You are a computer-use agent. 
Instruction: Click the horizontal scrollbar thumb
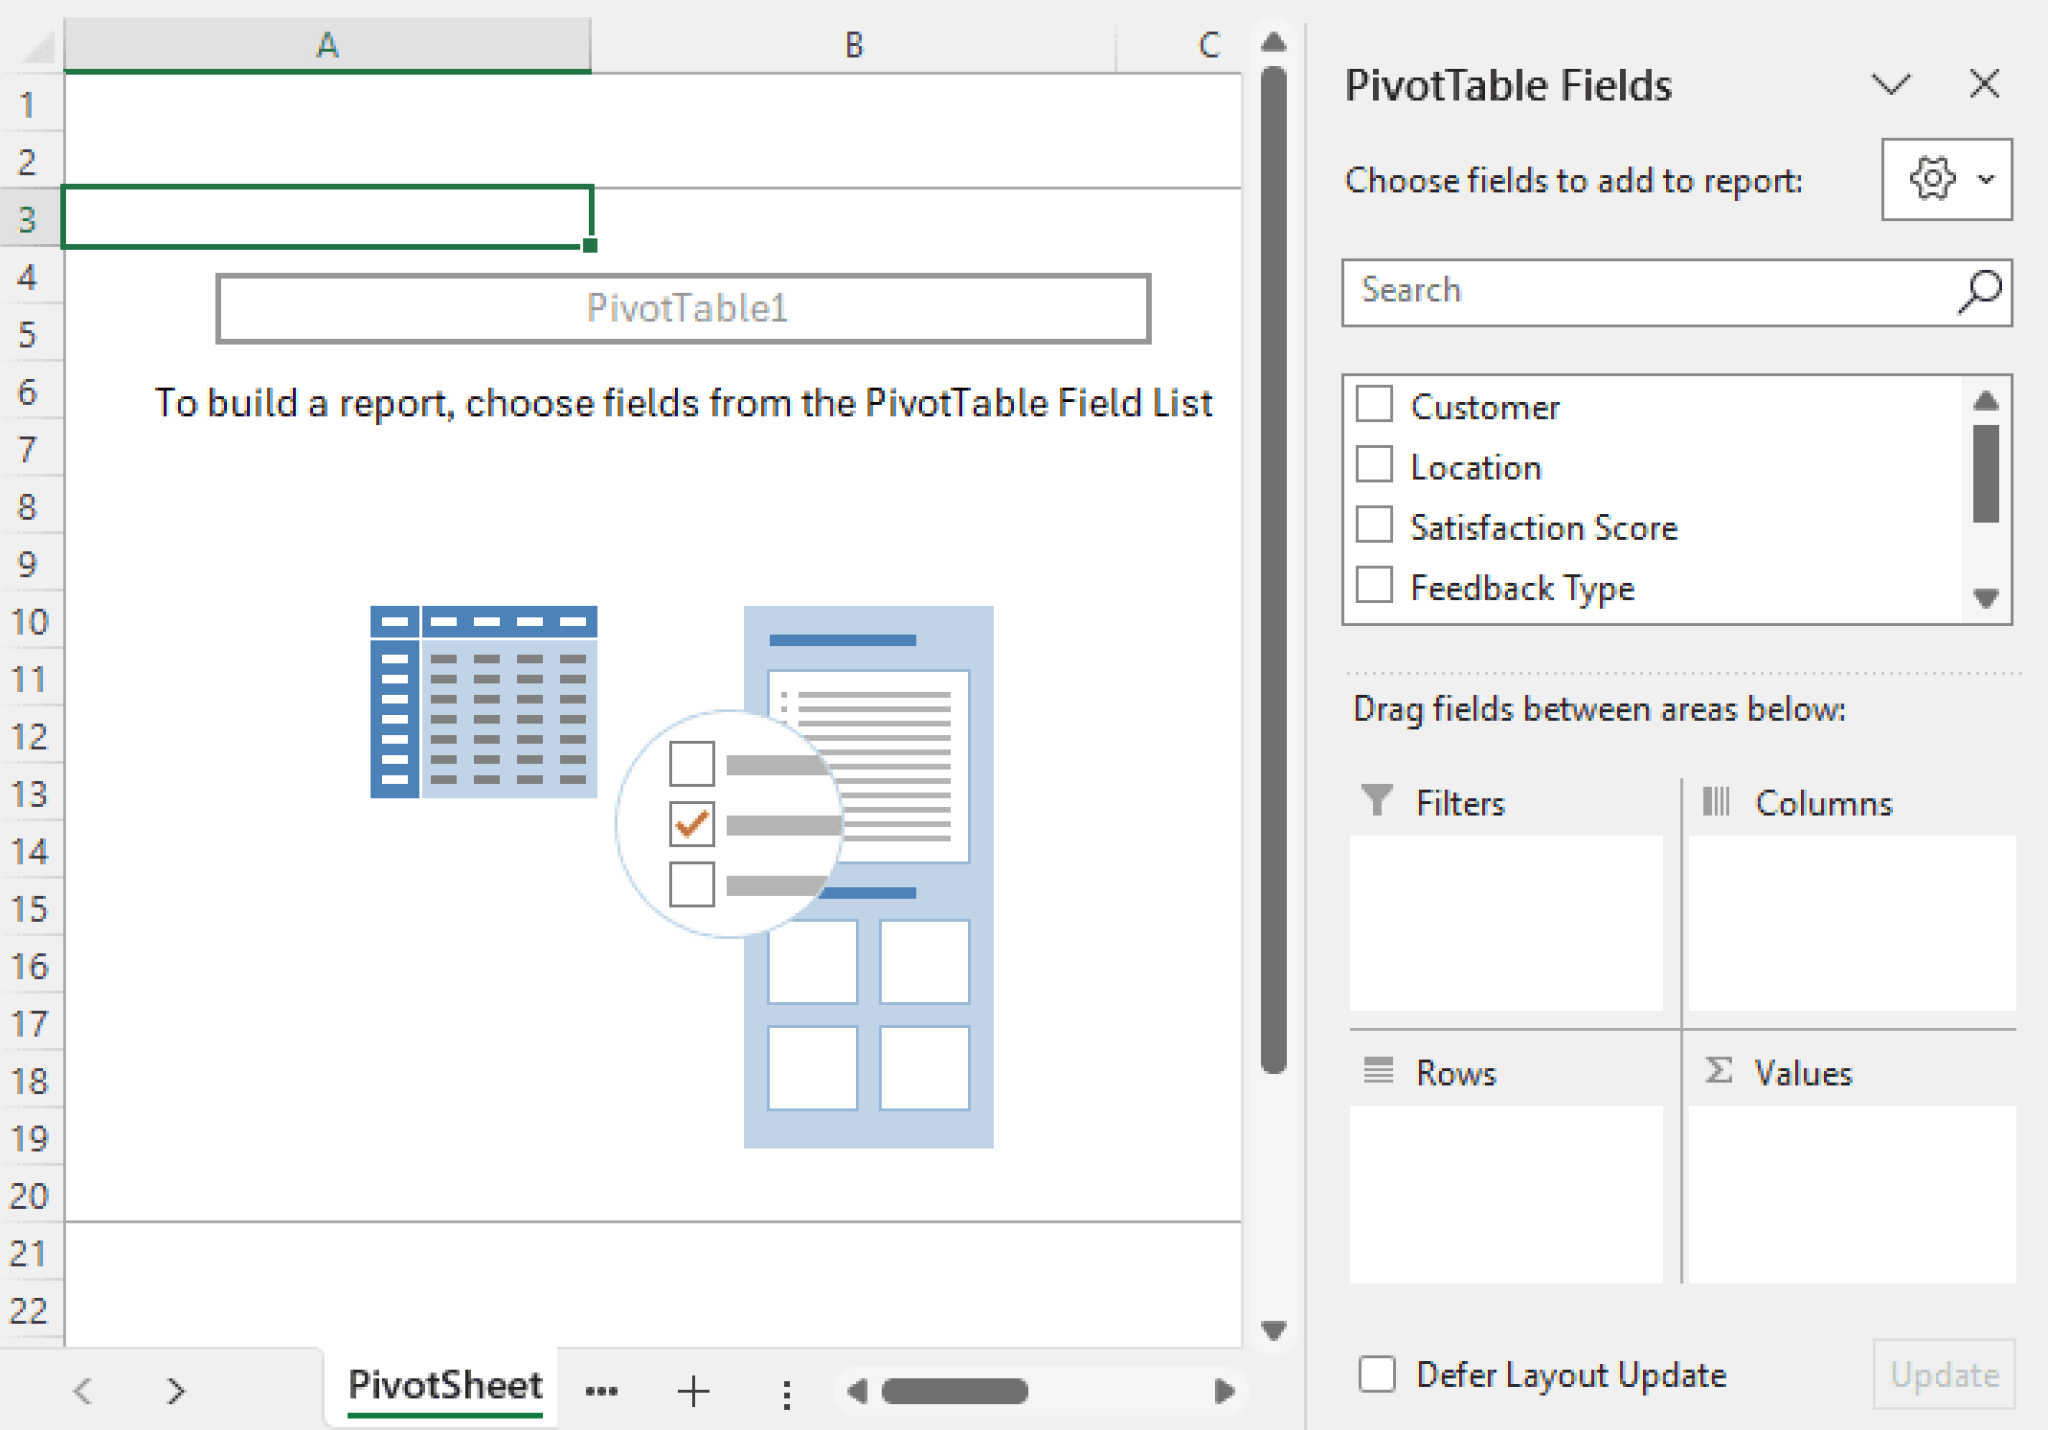point(955,1391)
